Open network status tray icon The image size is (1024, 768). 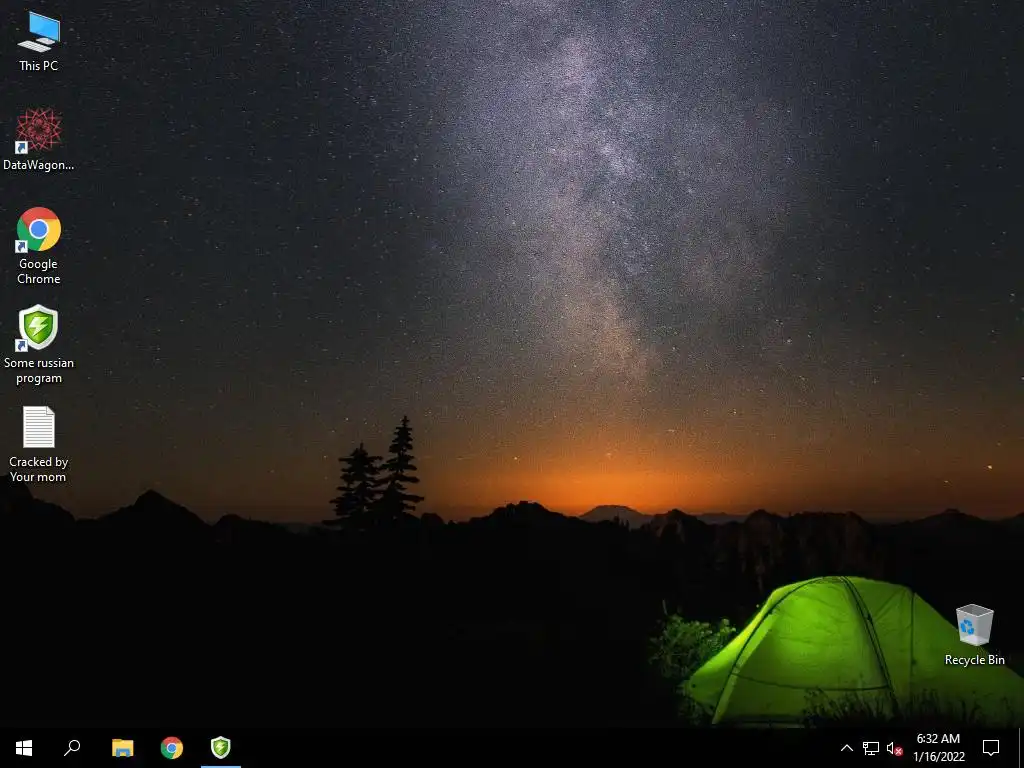click(x=871, y=748)
